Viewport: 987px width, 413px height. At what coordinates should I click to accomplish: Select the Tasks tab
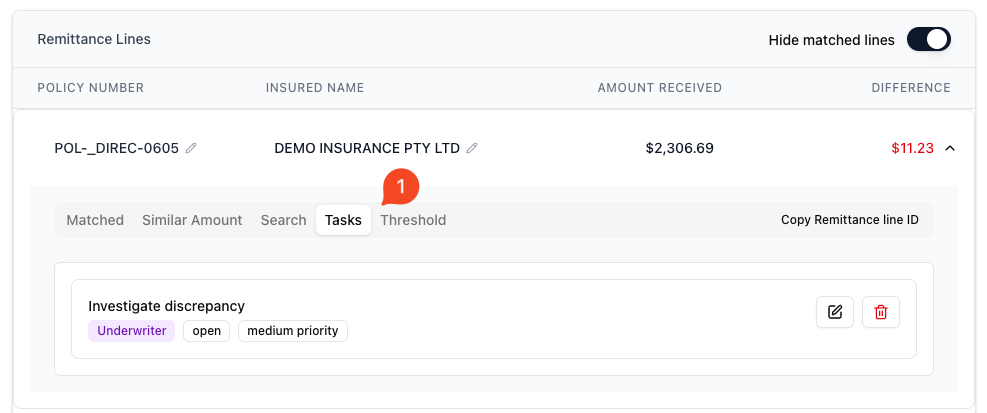(343, 220)
